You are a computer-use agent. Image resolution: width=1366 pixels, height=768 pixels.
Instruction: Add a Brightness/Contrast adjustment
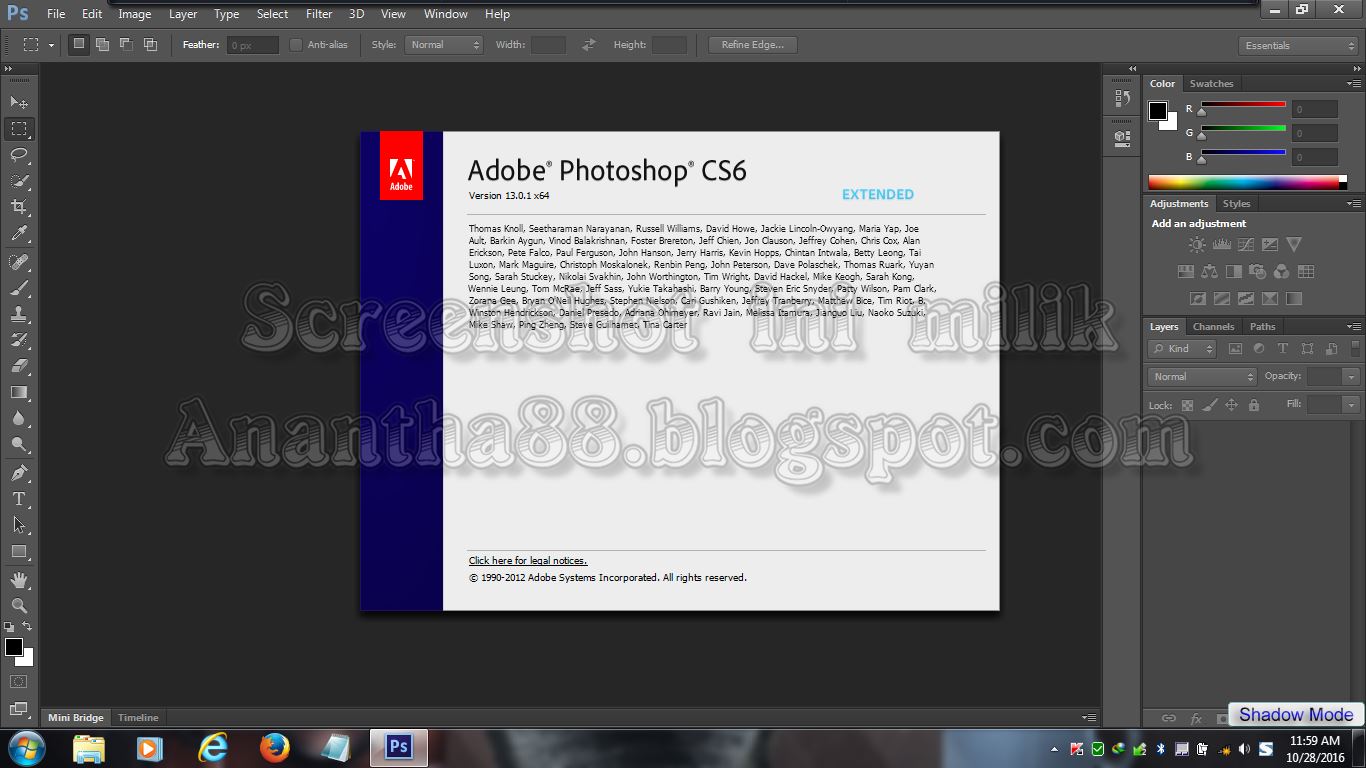point(1197,244)
